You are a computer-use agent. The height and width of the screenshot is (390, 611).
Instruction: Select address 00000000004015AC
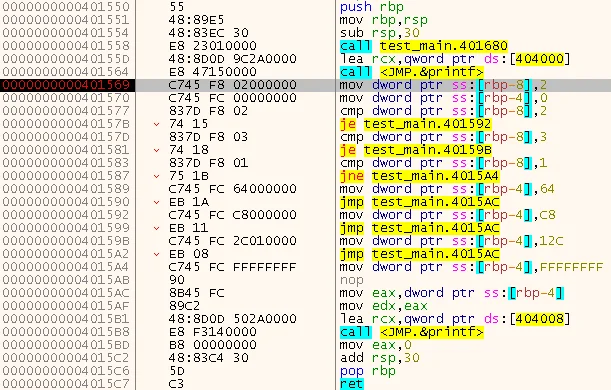point(66,293)
